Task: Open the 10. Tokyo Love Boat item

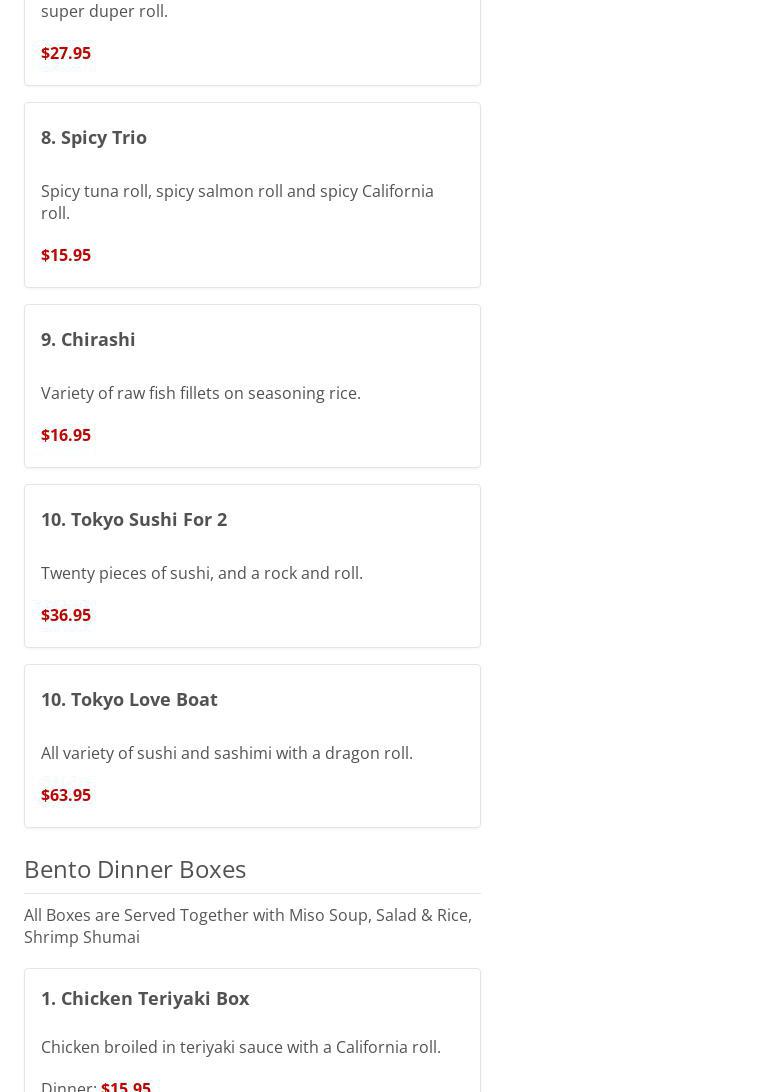Action: point(129,699)
